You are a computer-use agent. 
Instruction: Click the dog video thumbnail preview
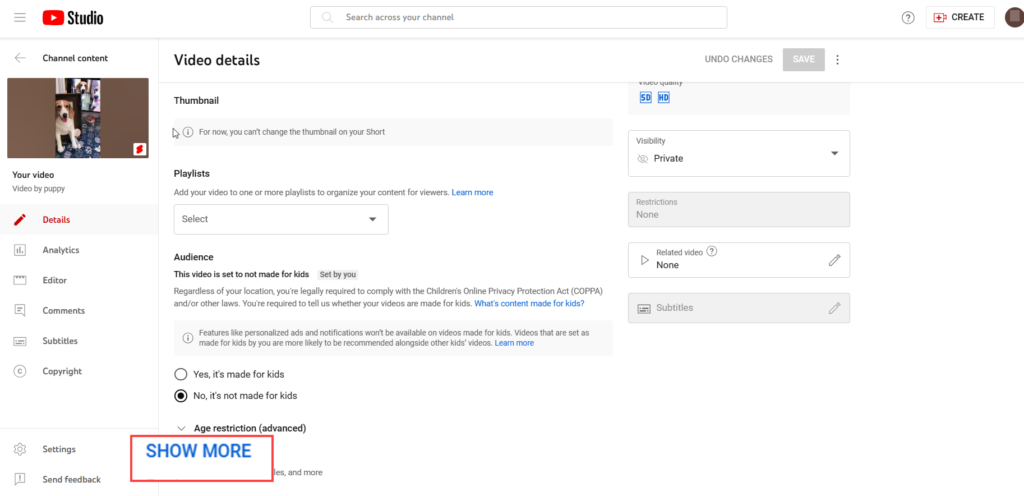(x=78, y=118)
